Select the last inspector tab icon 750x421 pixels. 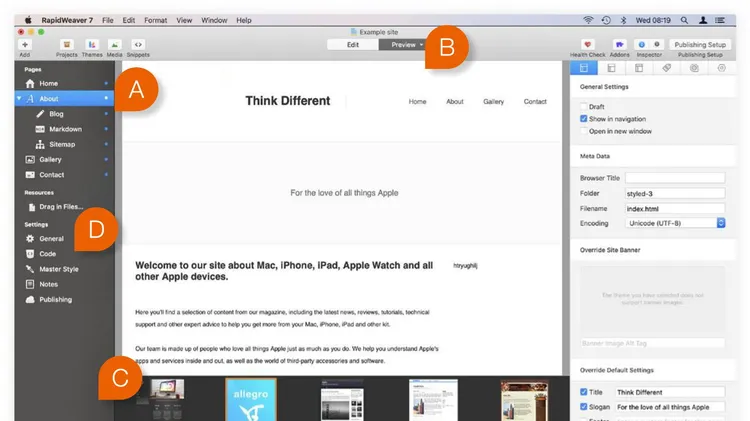(x=721, y=68)
